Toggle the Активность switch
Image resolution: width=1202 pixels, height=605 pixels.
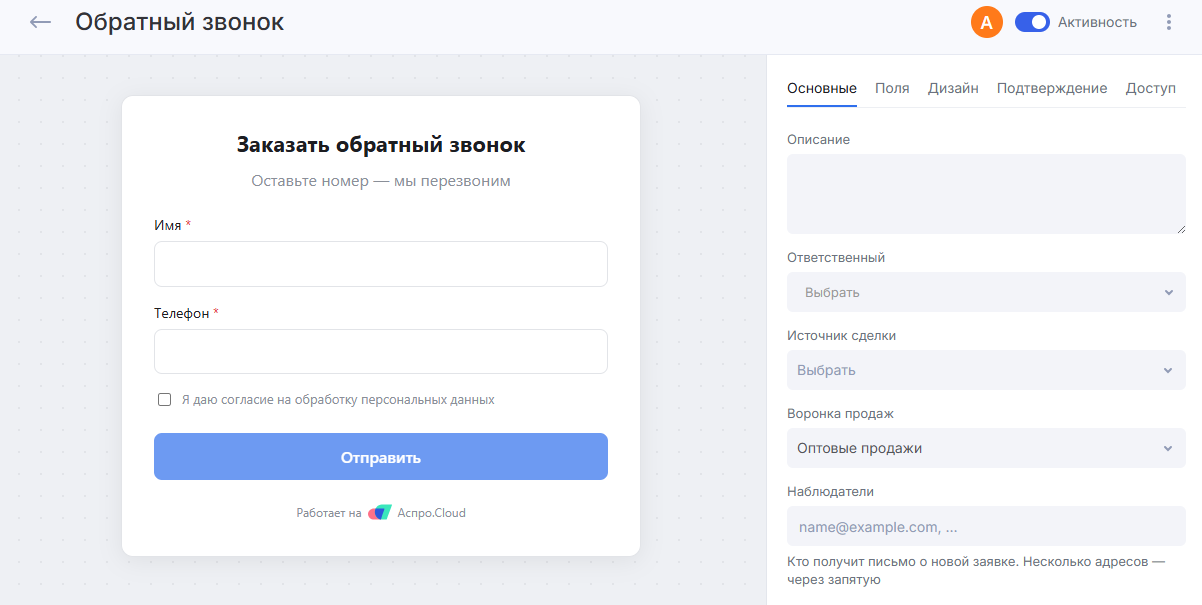click(x=1032, y=22)
